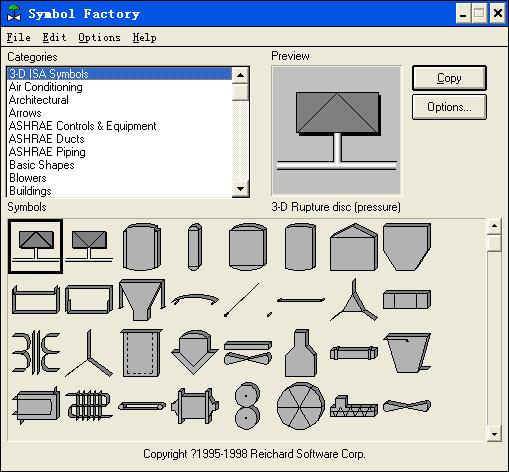Pick the dashed-outline rectangular tank symbol

(141, 353)
